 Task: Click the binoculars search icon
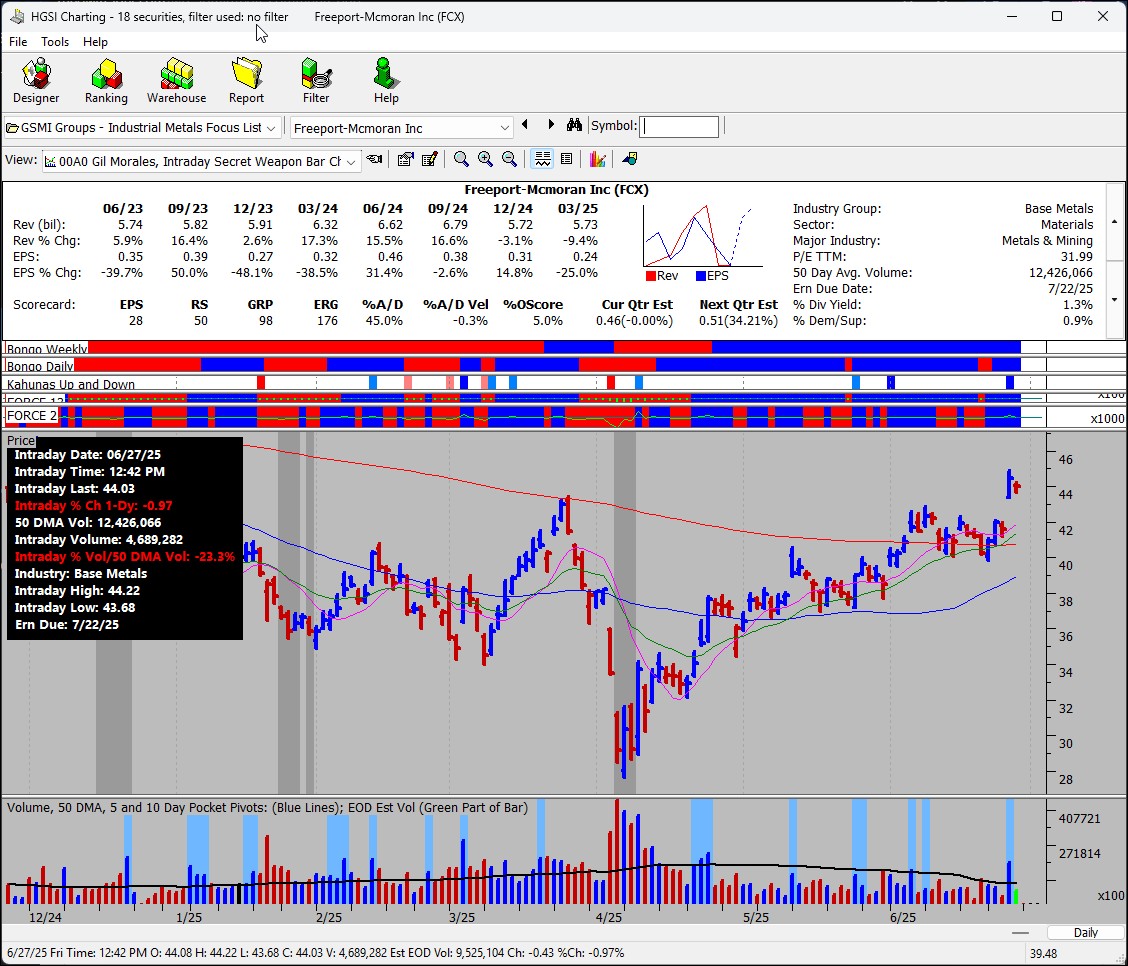click(x=574, y=125)
